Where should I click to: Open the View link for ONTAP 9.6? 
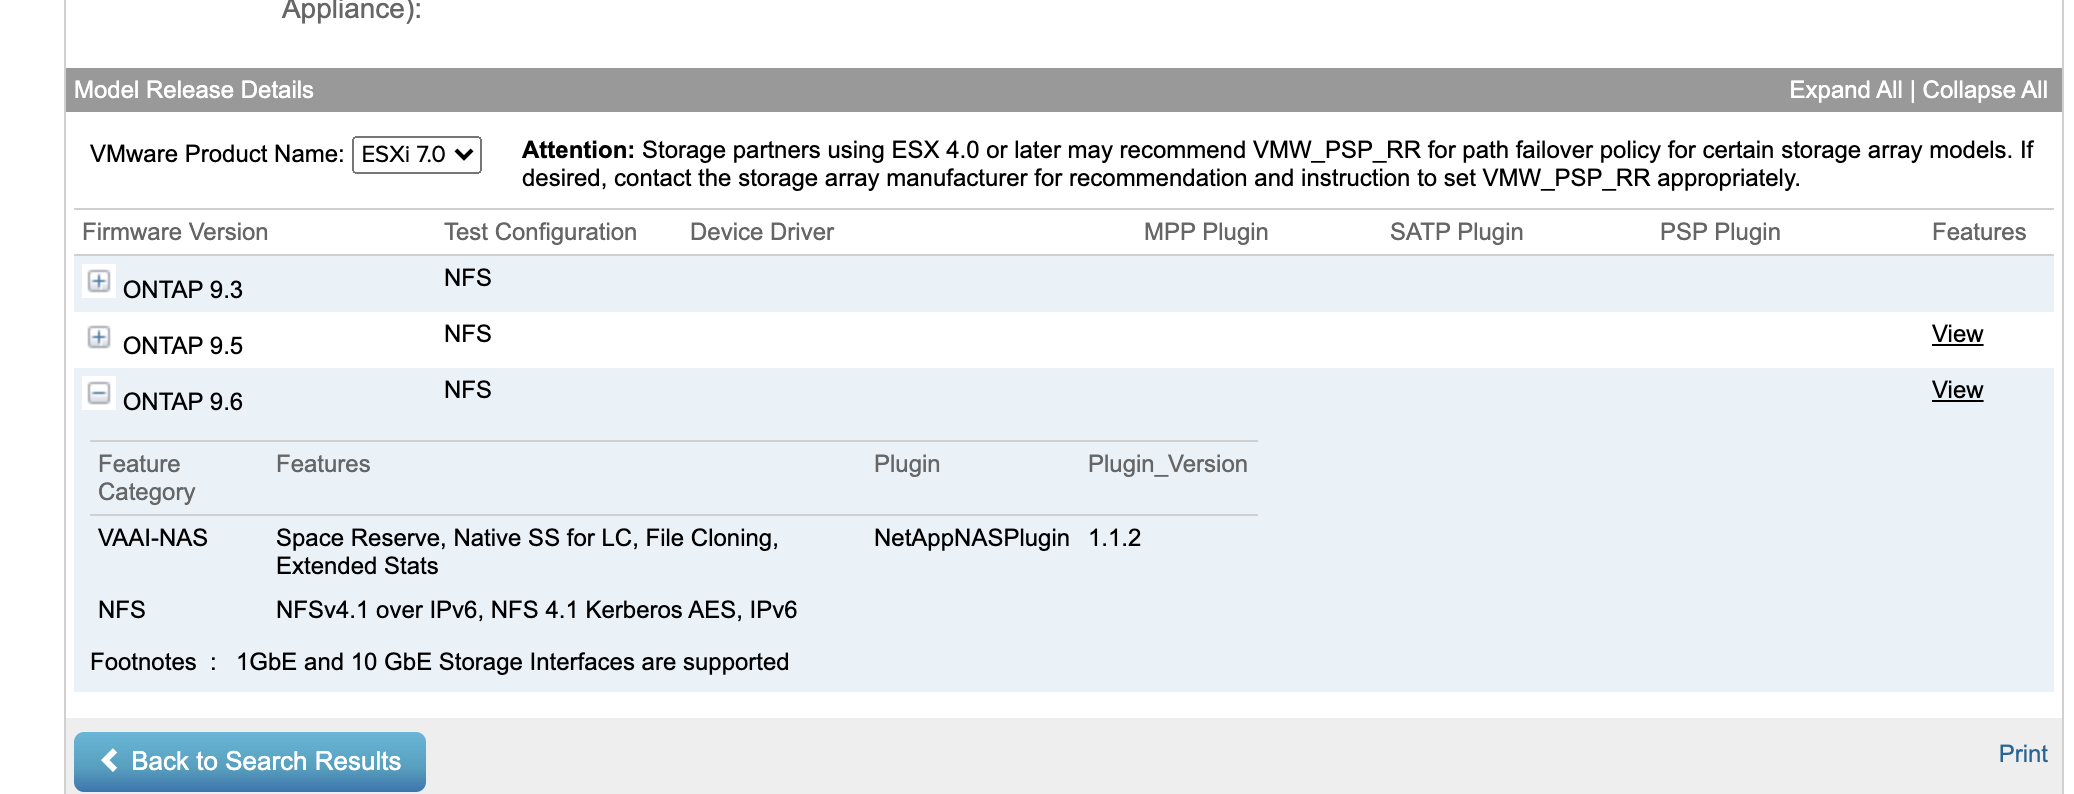(1956, 390)
